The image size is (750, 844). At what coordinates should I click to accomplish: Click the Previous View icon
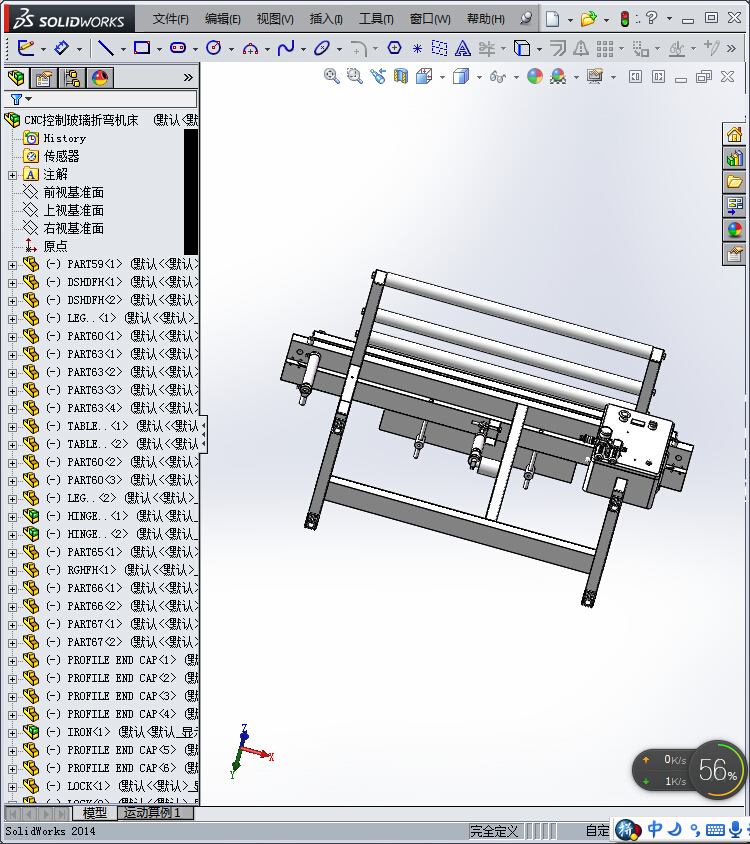click(378, 76)
